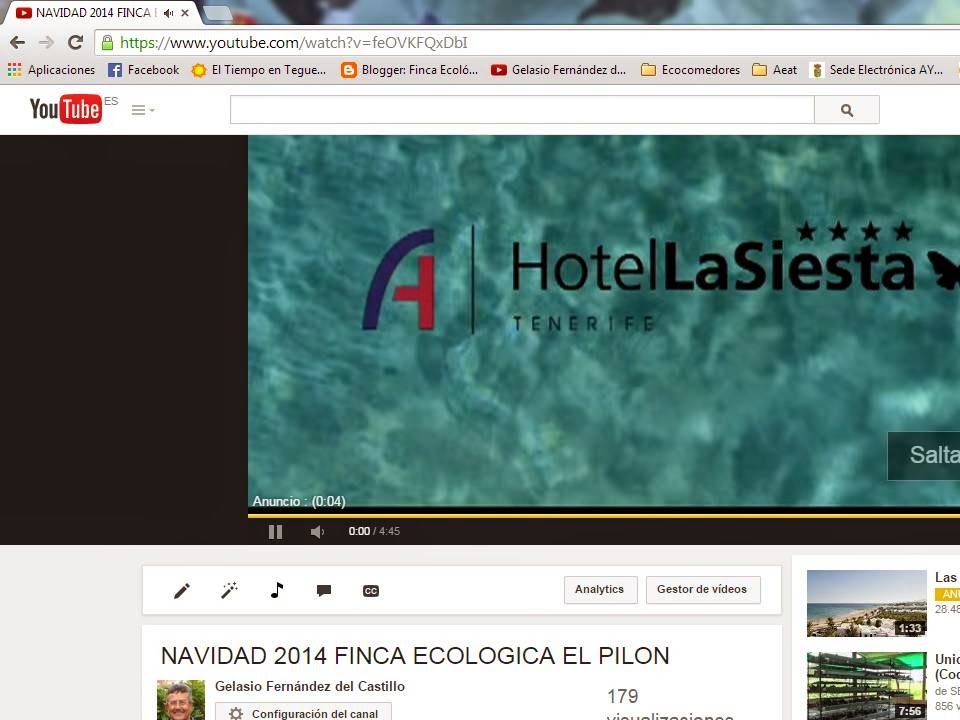The image size is (960, 720).
Task: Click the pencil edit video icon
Action: 182,591
